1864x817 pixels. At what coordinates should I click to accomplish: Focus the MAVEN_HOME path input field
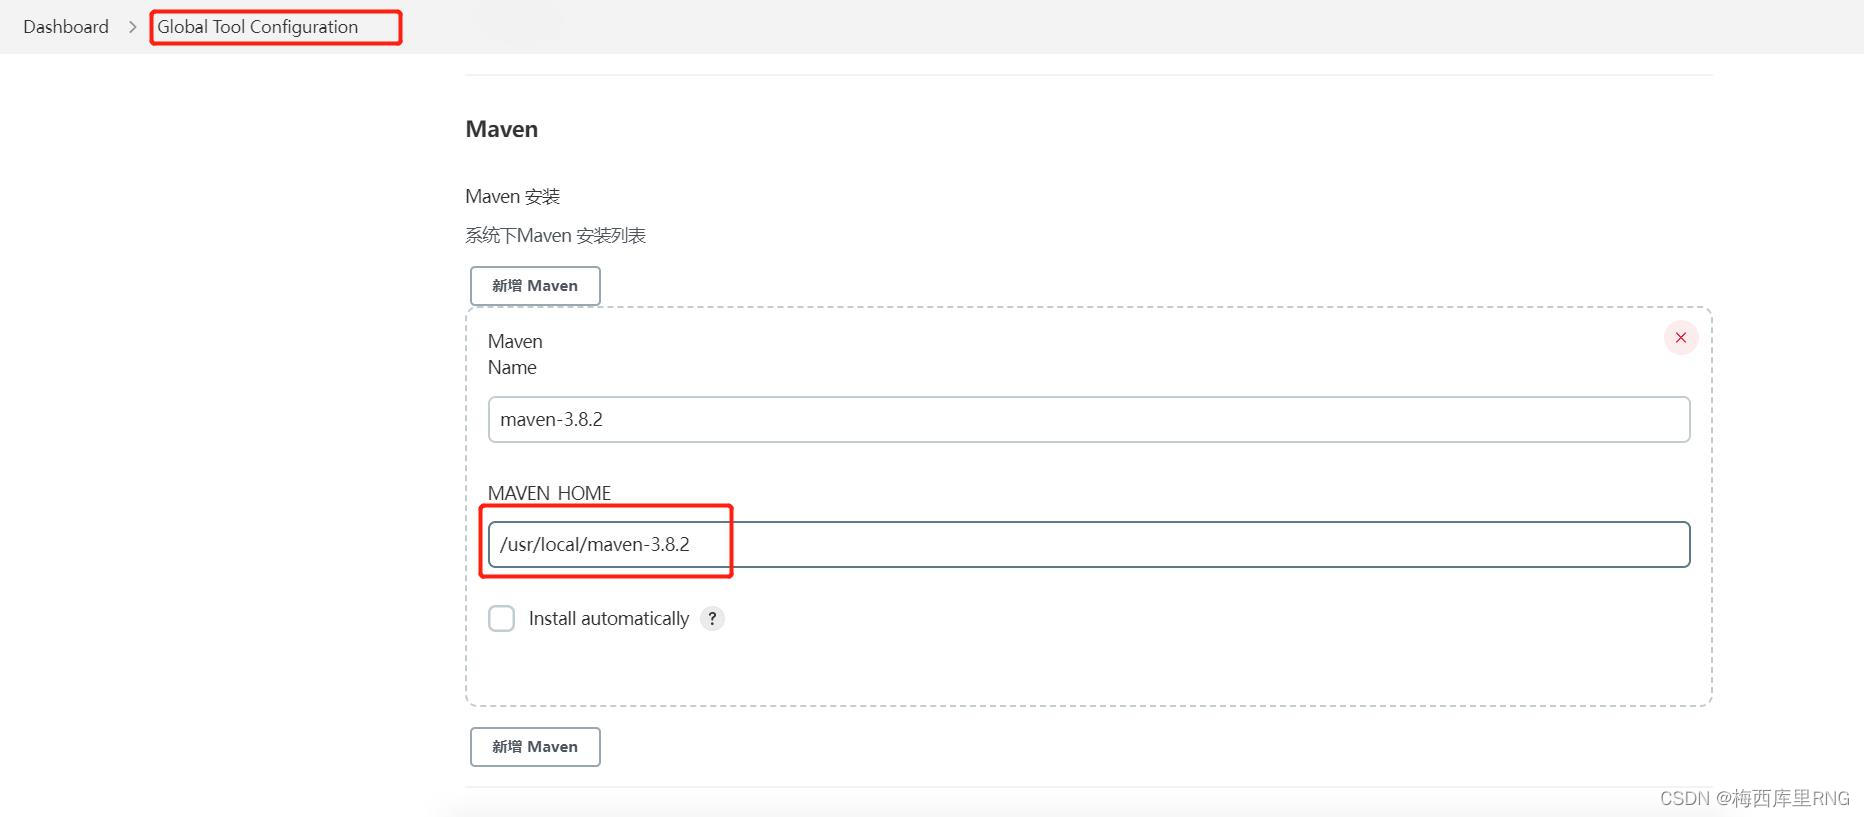point(1089,545)
